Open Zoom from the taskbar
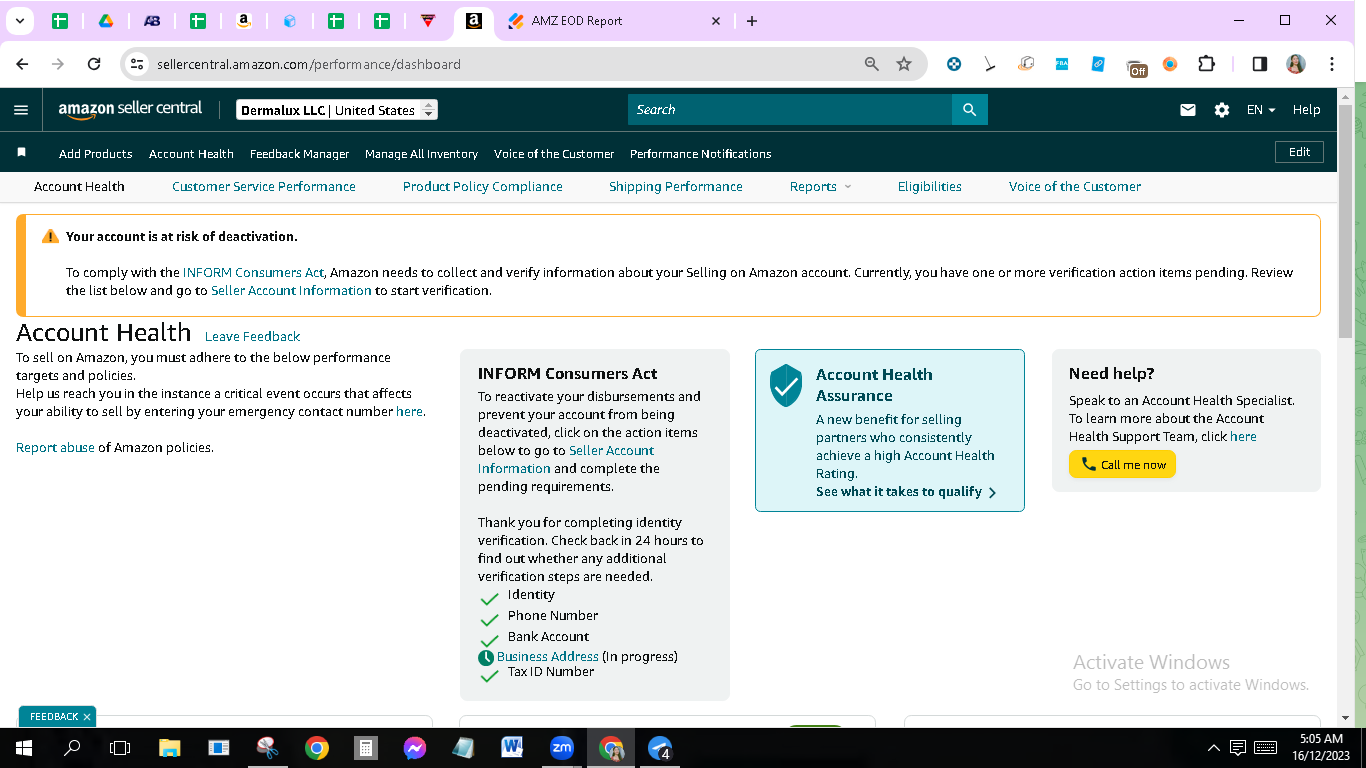Screen dimensions: 1366x768 (x=562, y=747)
